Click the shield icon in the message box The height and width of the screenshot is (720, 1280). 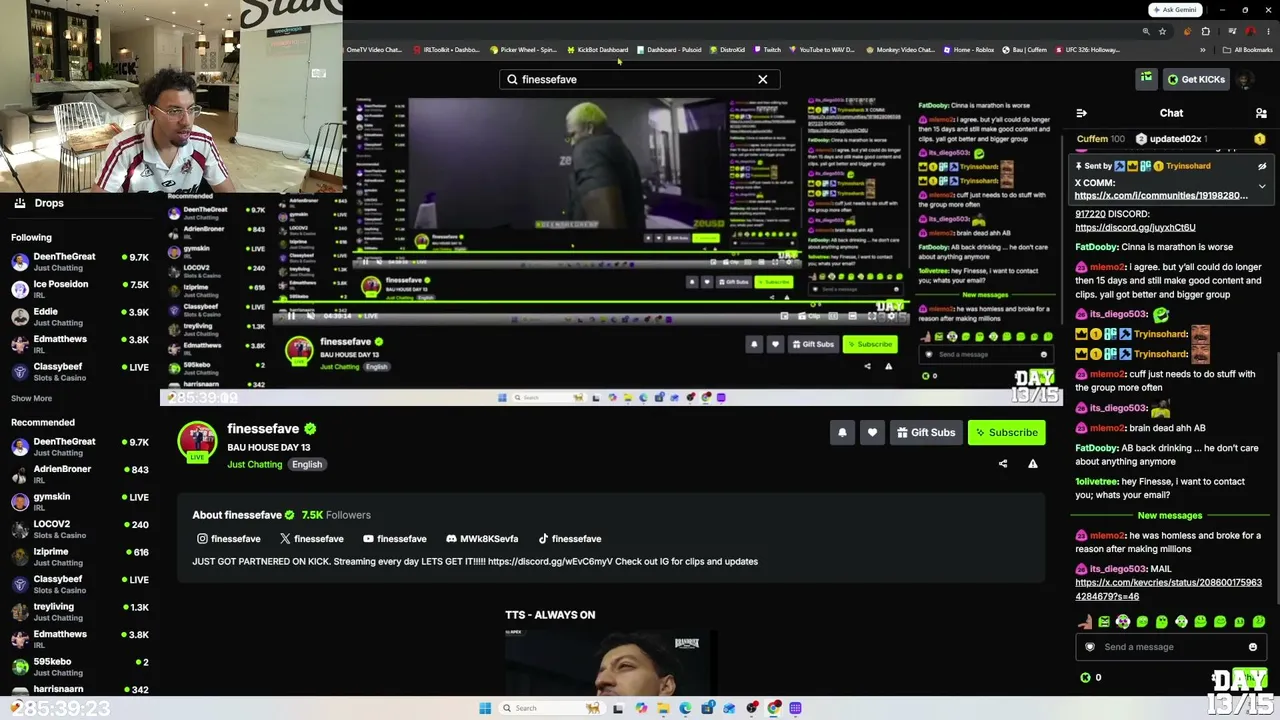pyautogui.click(x=1090, y=647)
